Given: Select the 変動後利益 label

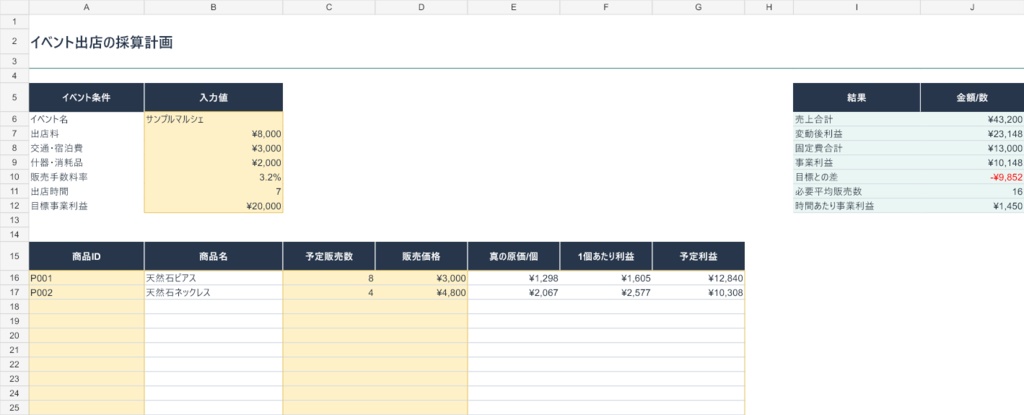Looking at the screenshot, I should (857, 133).
